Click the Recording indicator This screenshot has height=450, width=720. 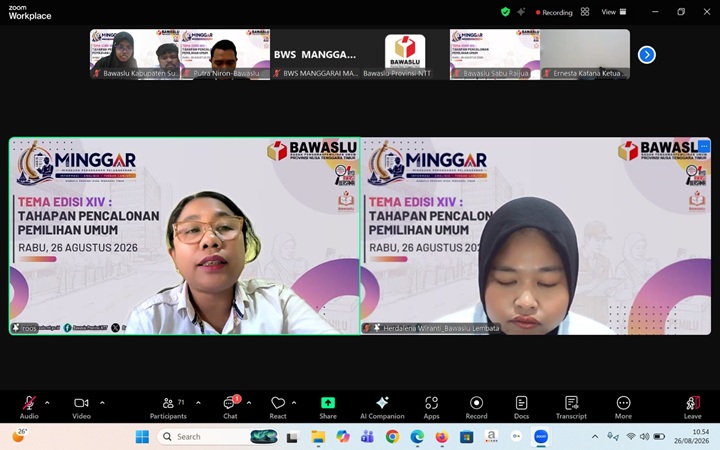point(554,12)
